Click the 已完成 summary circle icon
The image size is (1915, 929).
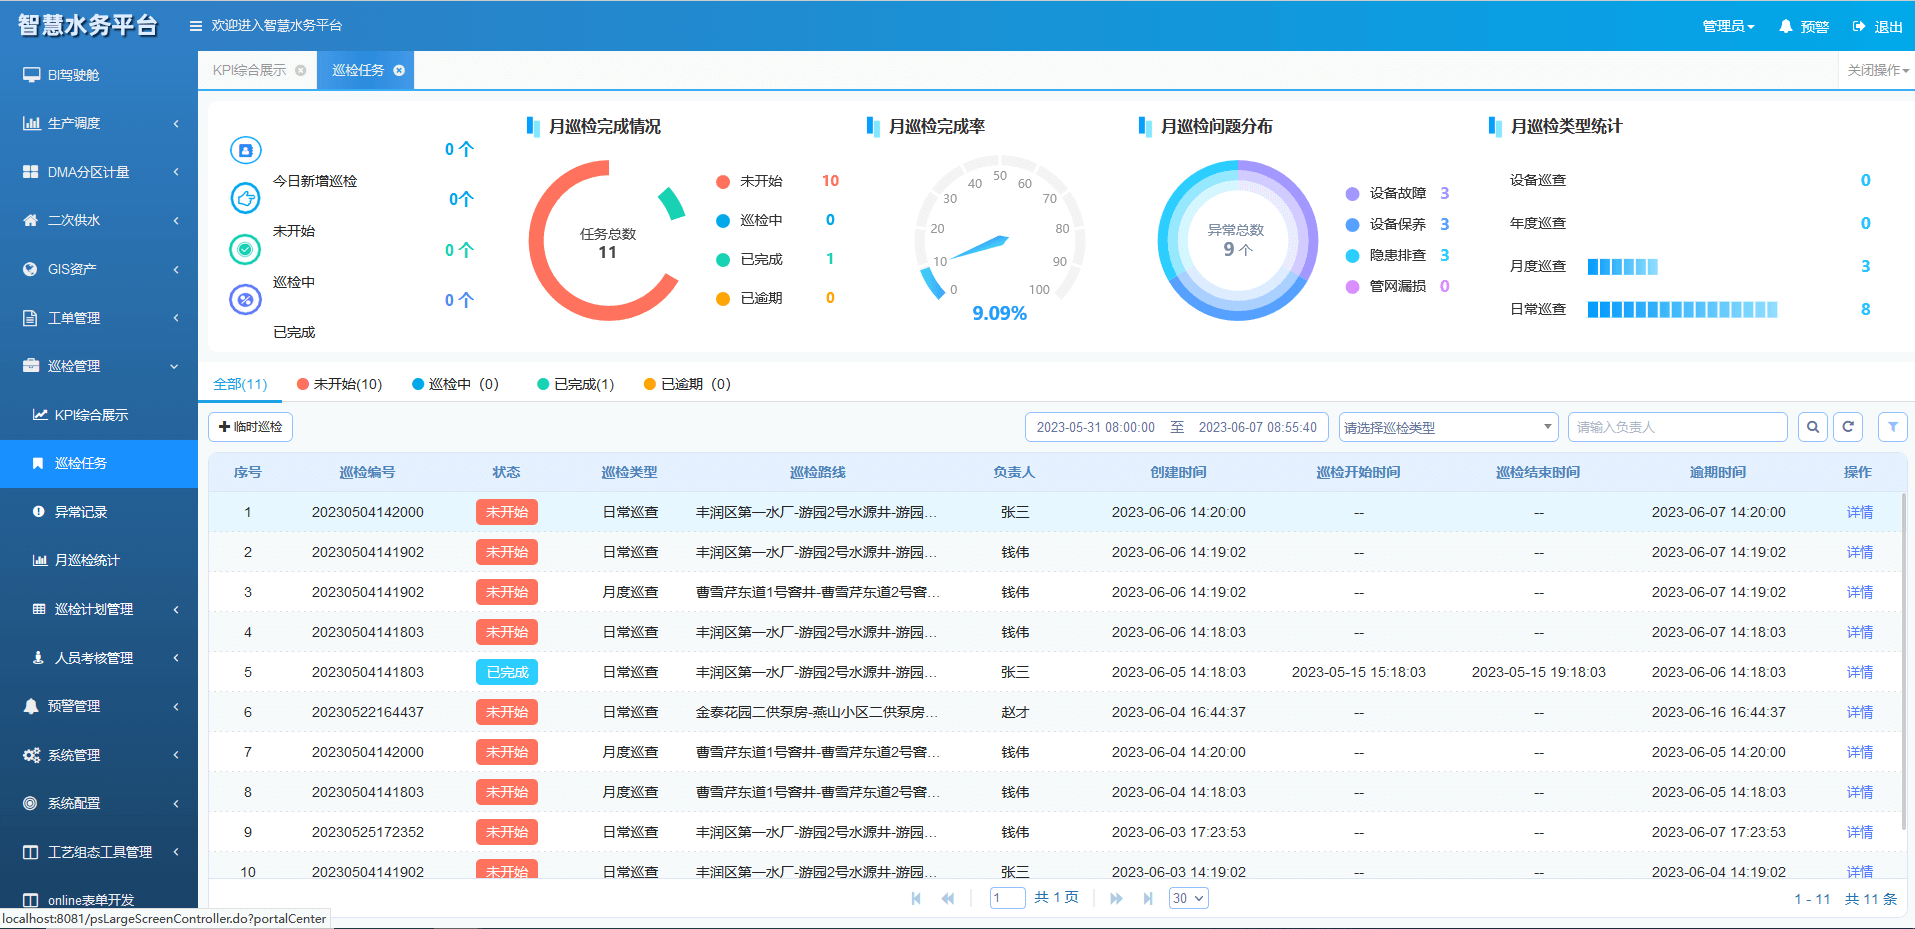246,299
